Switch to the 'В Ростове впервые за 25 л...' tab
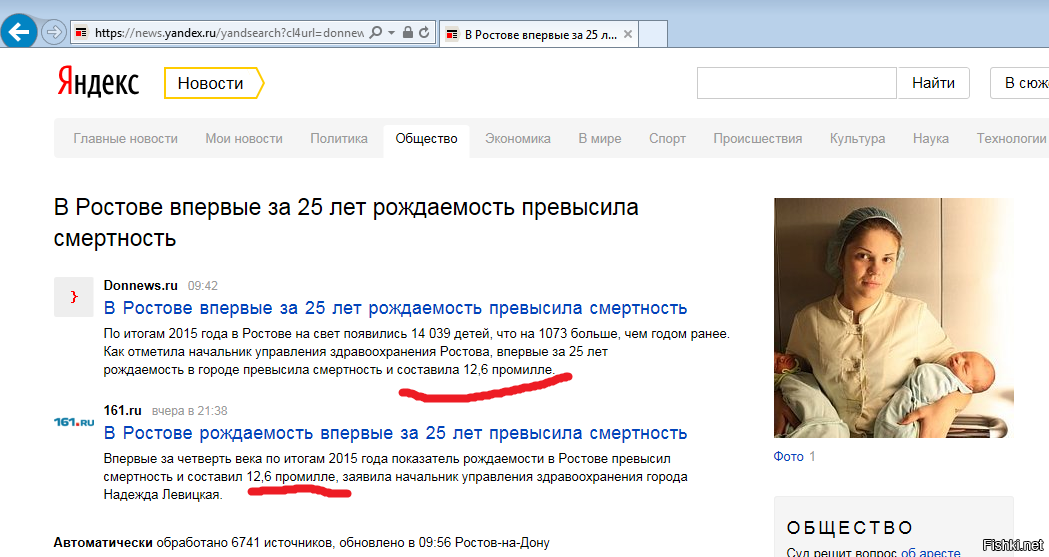Image resolution: width=1049 pixels, height=557 pixels. tap(540, 34)
